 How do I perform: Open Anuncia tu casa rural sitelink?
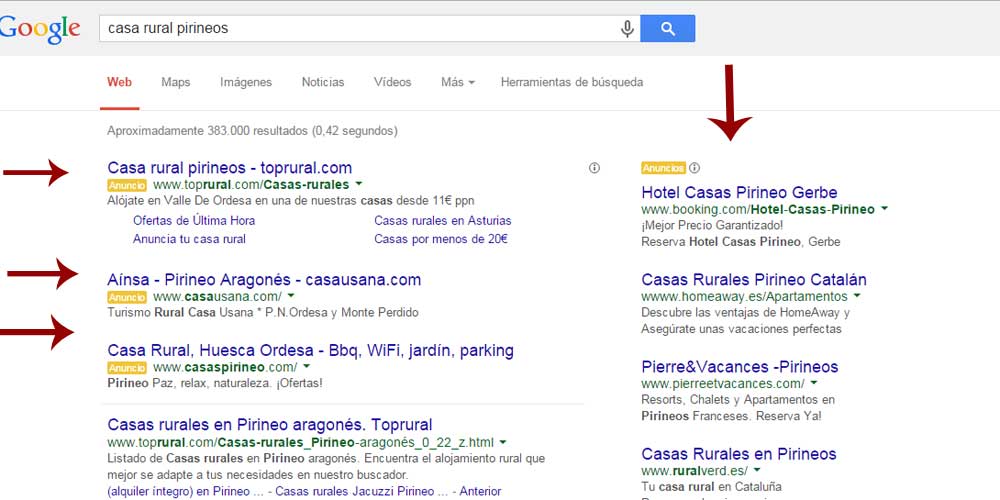click(189, 239)
